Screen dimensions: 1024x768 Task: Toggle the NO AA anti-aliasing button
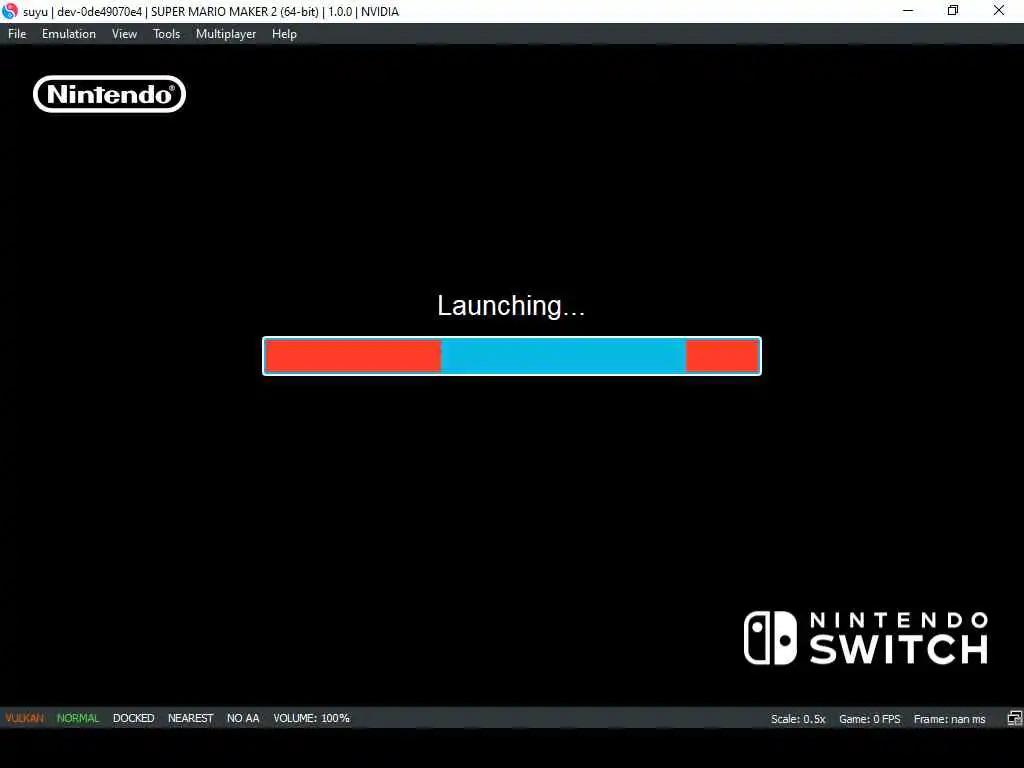[x=243, y=718]
